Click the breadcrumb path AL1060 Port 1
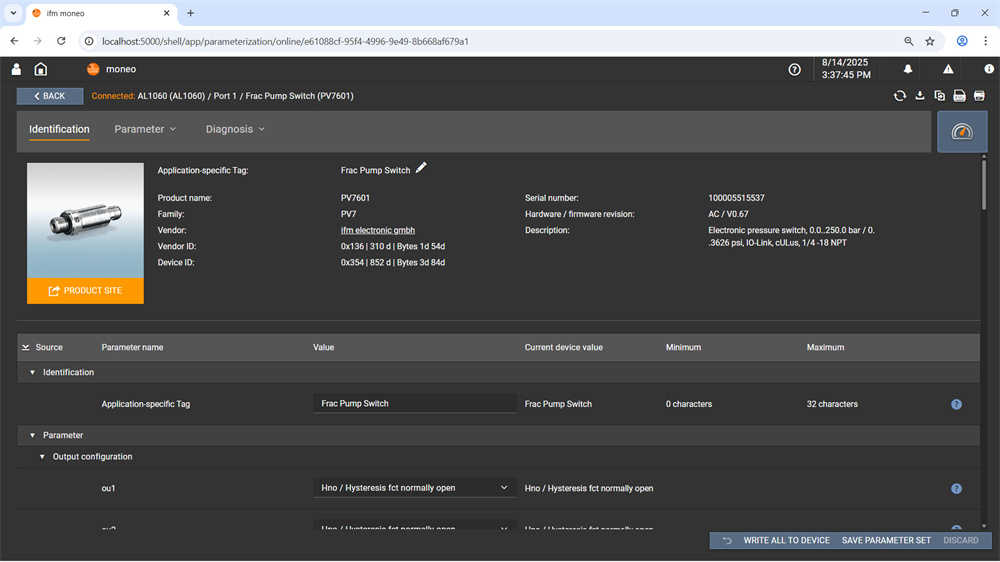This screenshot has height=562, width=1000. click(246, 96)
